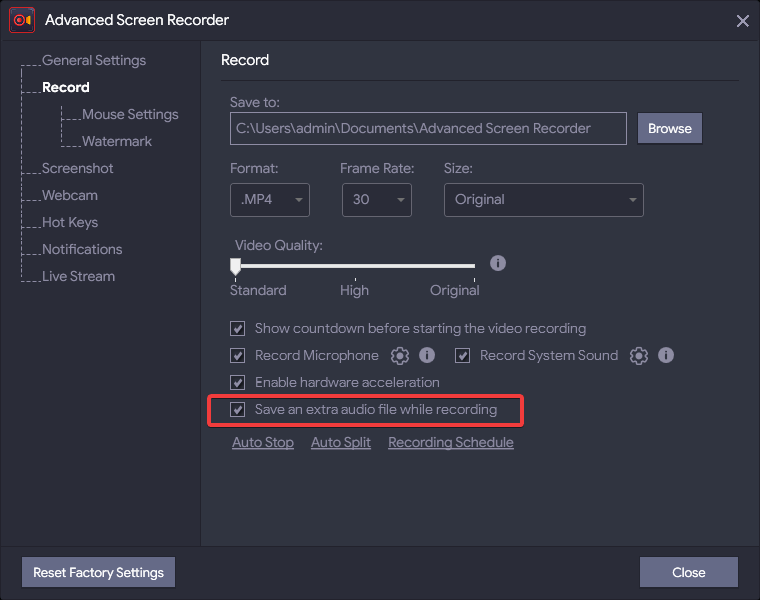This screenshot has width=760, height=600.
Task: Open the Frame Rate 30 dropdown
Action: click(x=377, y=200)
